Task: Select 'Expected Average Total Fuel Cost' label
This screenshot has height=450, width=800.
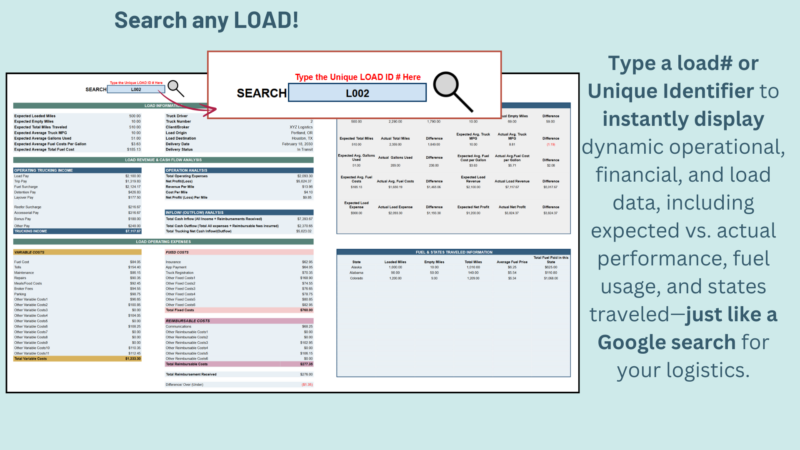Action: (x=44, y=149)
